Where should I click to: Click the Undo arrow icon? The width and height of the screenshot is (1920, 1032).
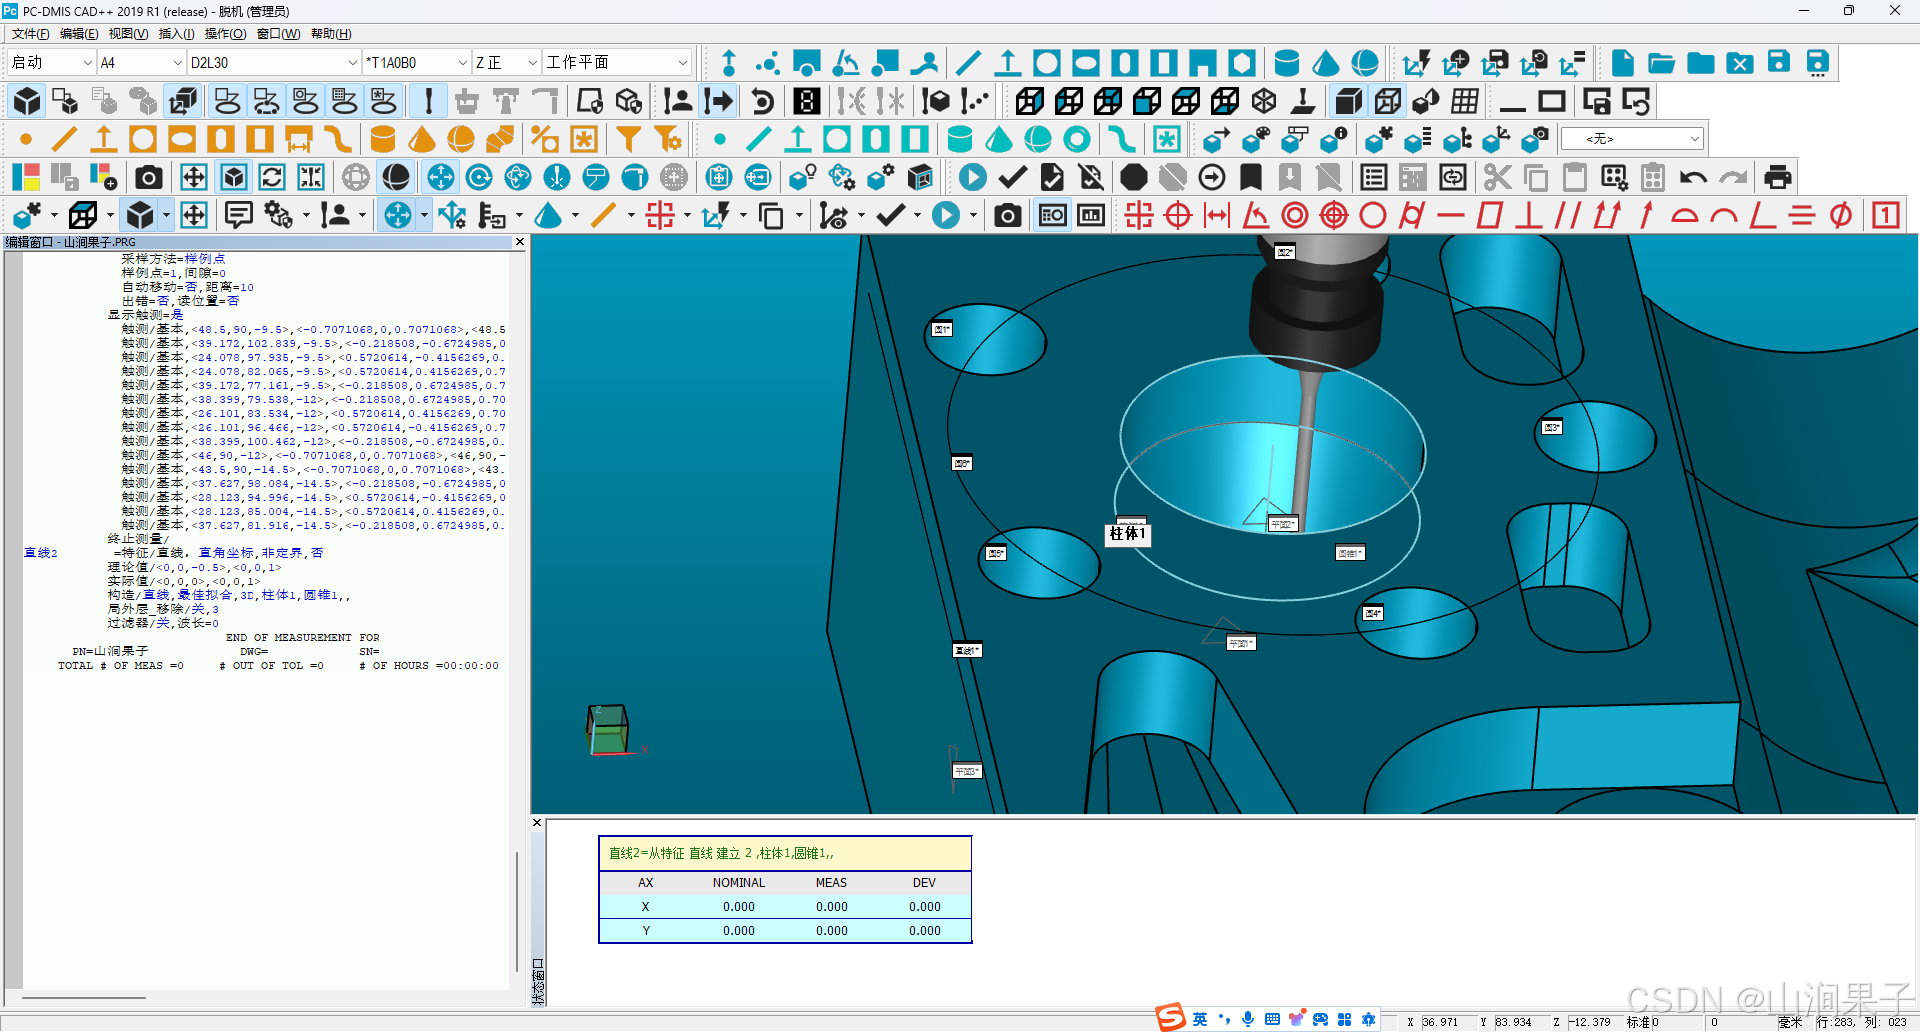pyautogui.click(x=1693, y=177)
